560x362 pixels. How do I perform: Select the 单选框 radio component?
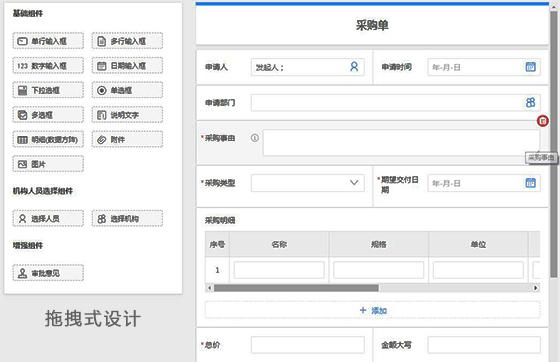[127, 90]
